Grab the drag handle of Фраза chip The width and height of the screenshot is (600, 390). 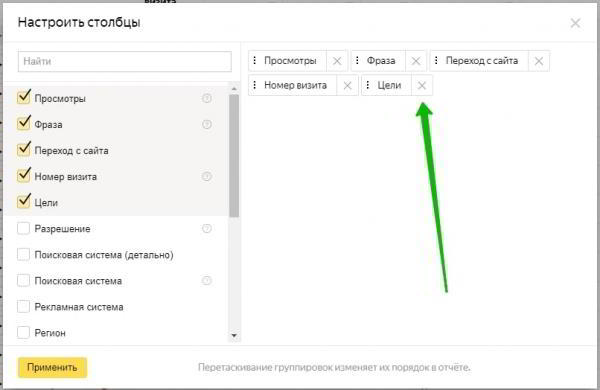pos(357,60)
